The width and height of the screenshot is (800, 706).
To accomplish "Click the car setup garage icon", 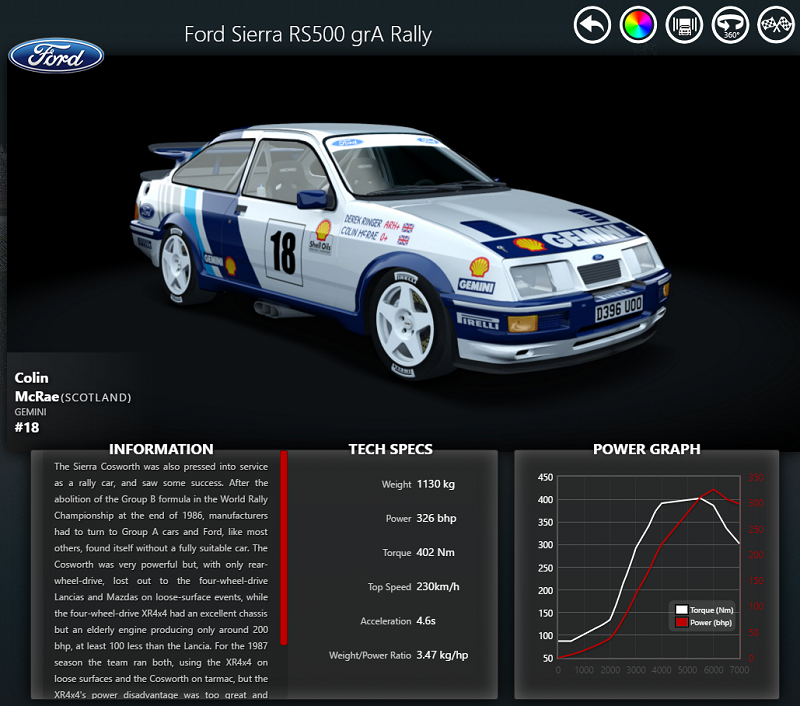I will point(684,24).
